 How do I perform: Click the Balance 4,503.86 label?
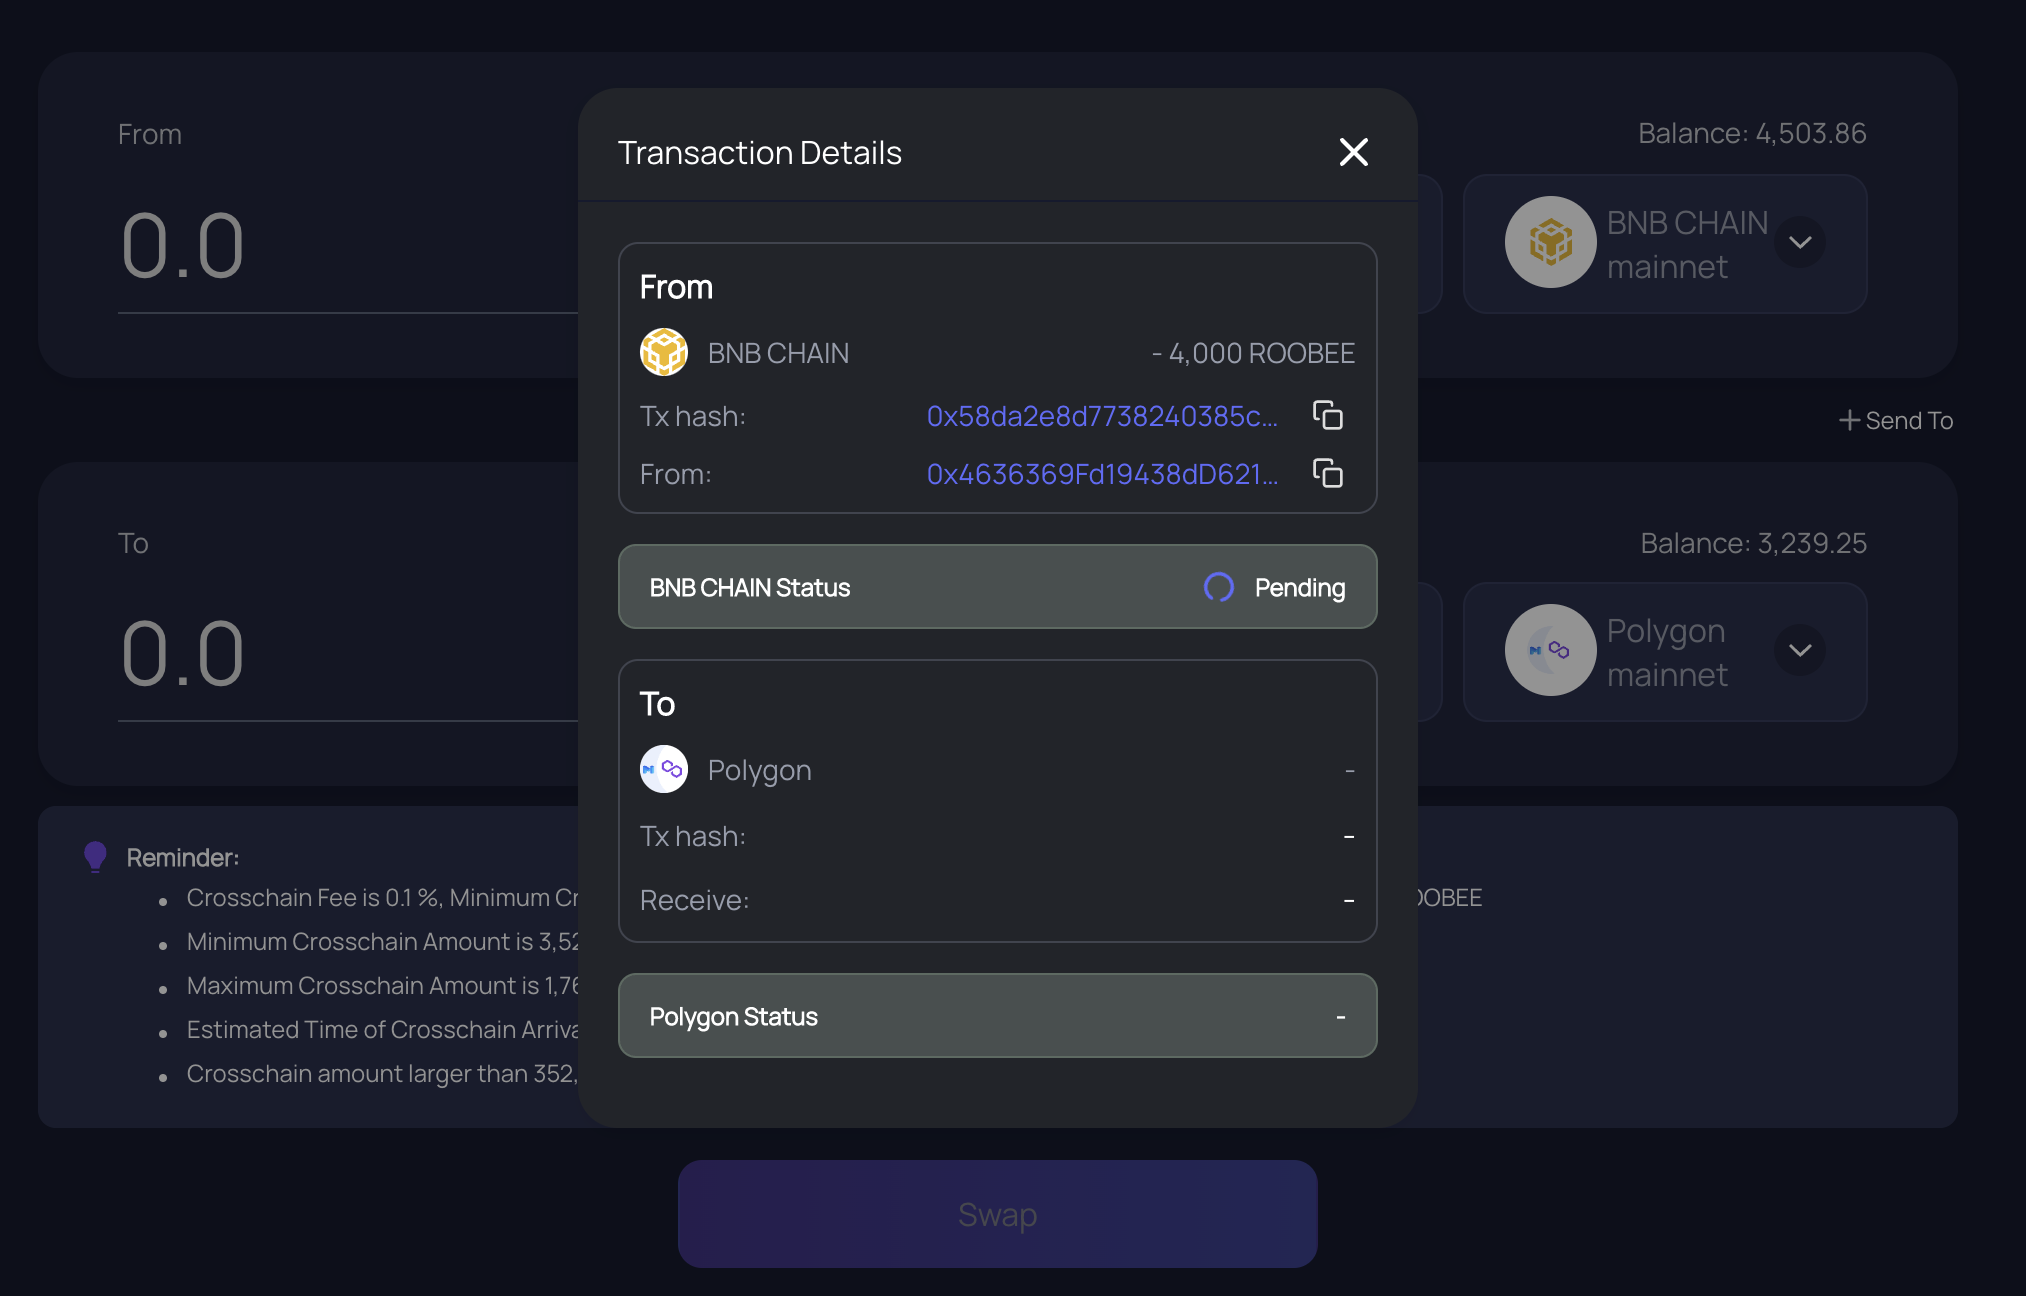point(1752,134)
